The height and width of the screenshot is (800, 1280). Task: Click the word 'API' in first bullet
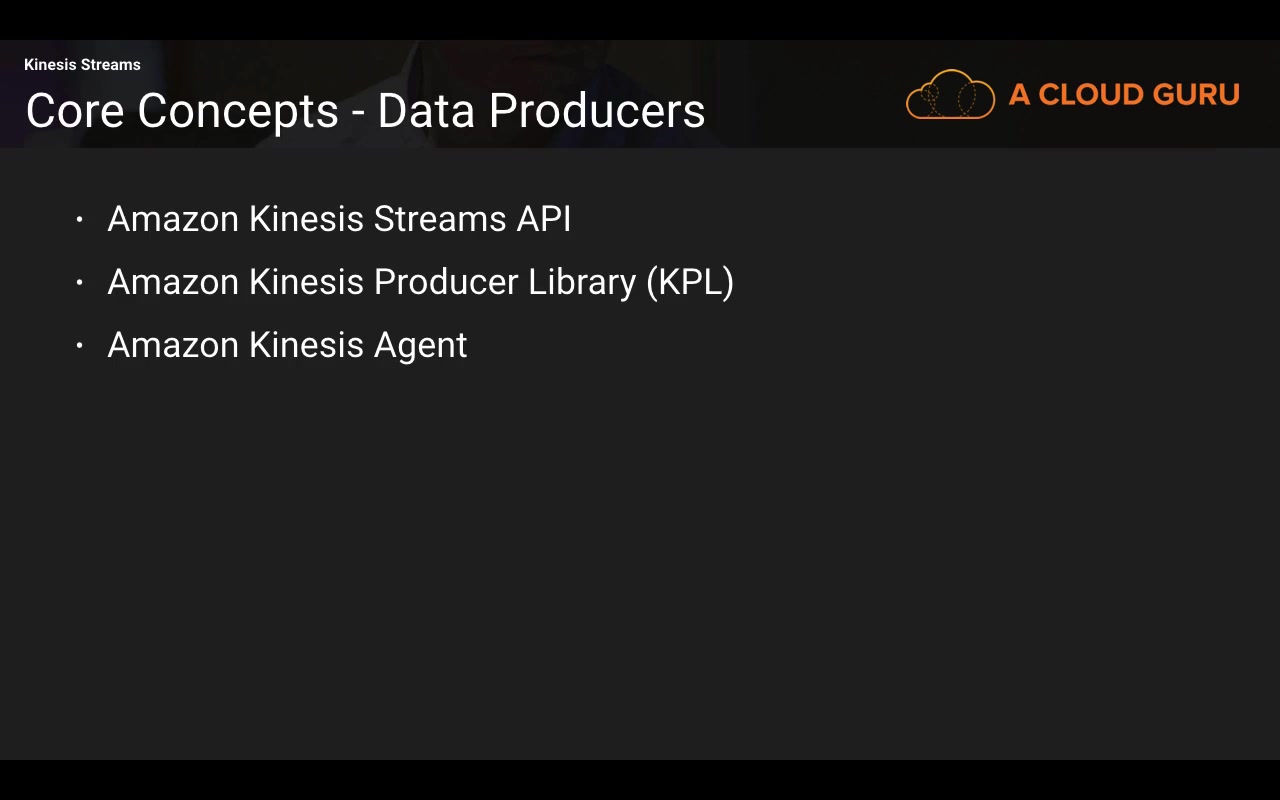click(544, 219)
